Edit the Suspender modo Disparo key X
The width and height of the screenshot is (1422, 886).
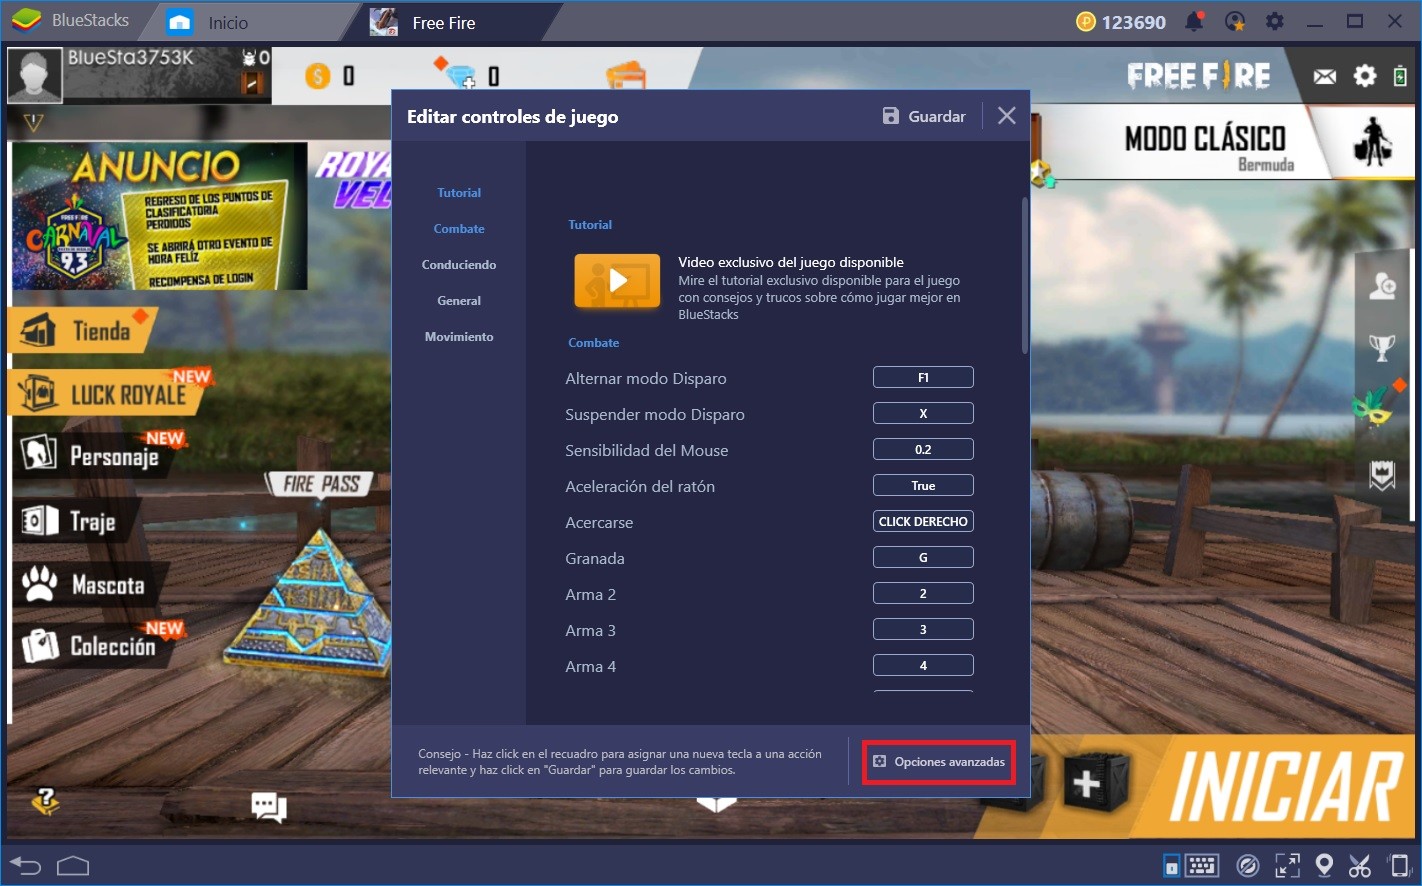pyautogui.click(x=923, y=413)
